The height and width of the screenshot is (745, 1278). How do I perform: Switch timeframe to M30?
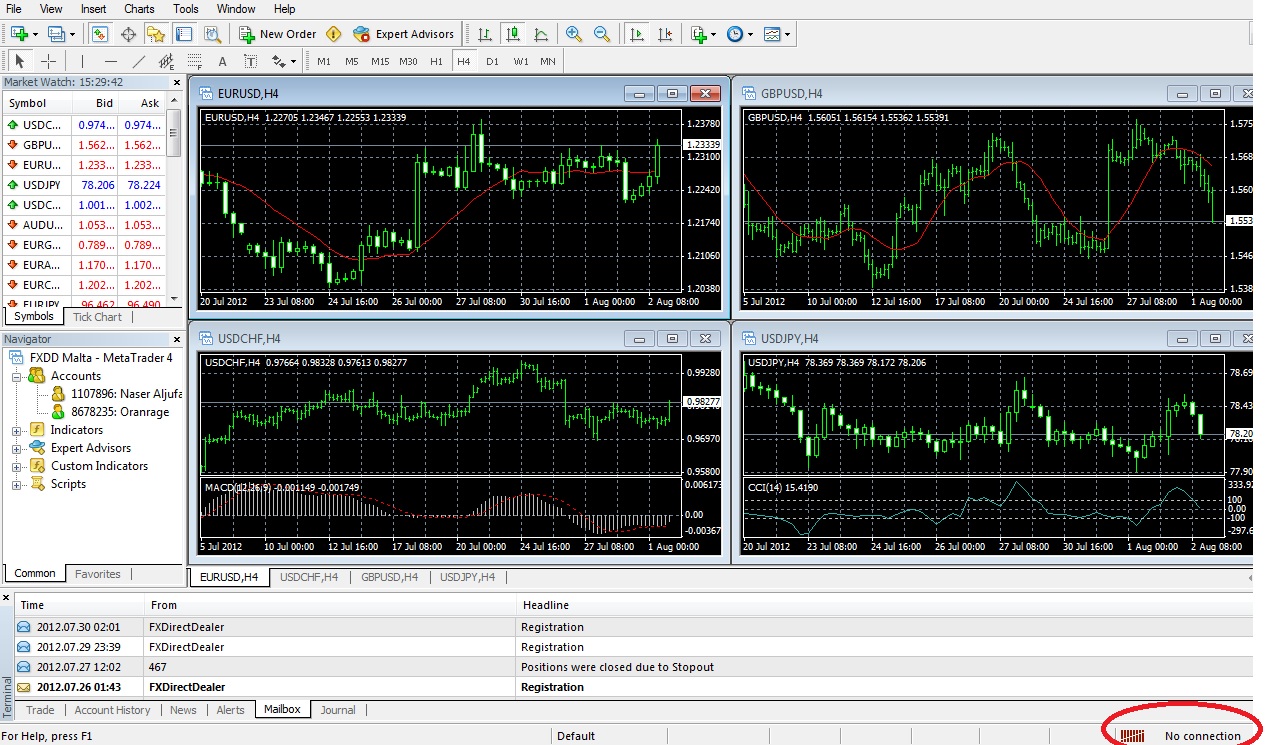tap(408, 61)
